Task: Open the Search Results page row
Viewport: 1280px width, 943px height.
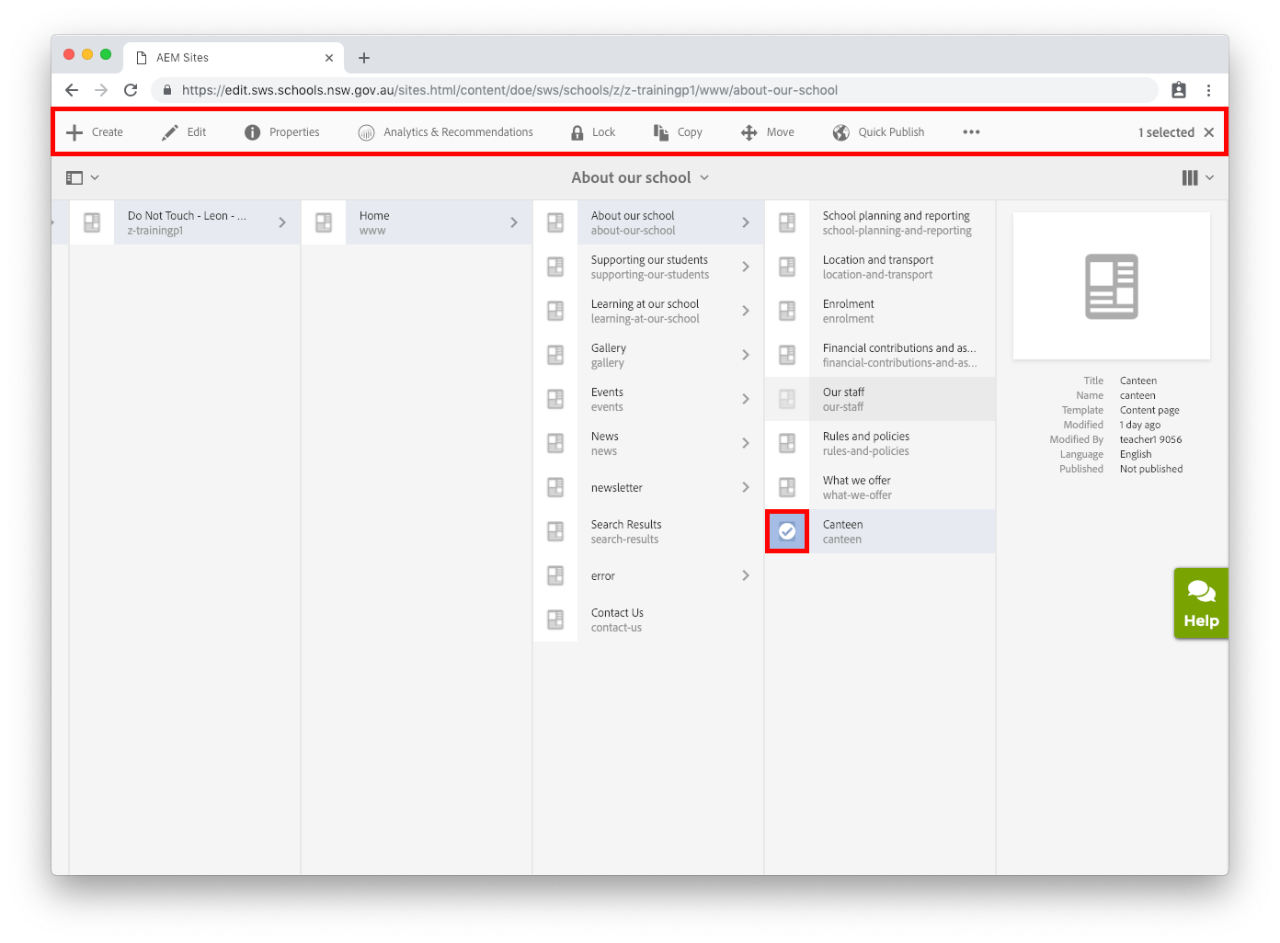Action: pos(648,531)
